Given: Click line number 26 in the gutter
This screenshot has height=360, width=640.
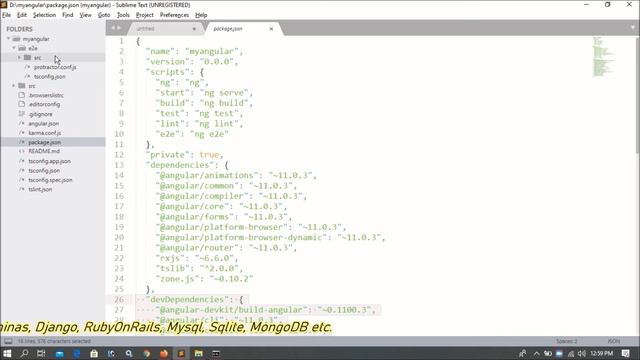Looking at the screenshot, I should [119, 299].
